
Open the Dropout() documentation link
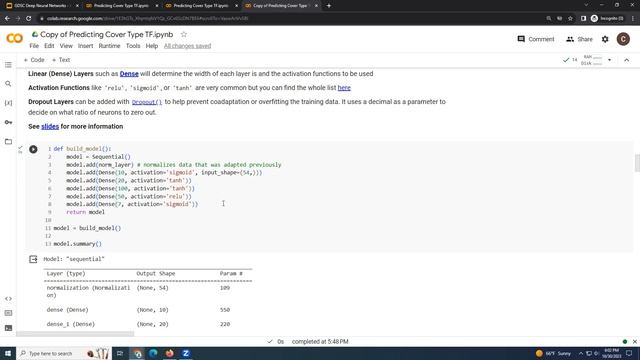[147, 102]
